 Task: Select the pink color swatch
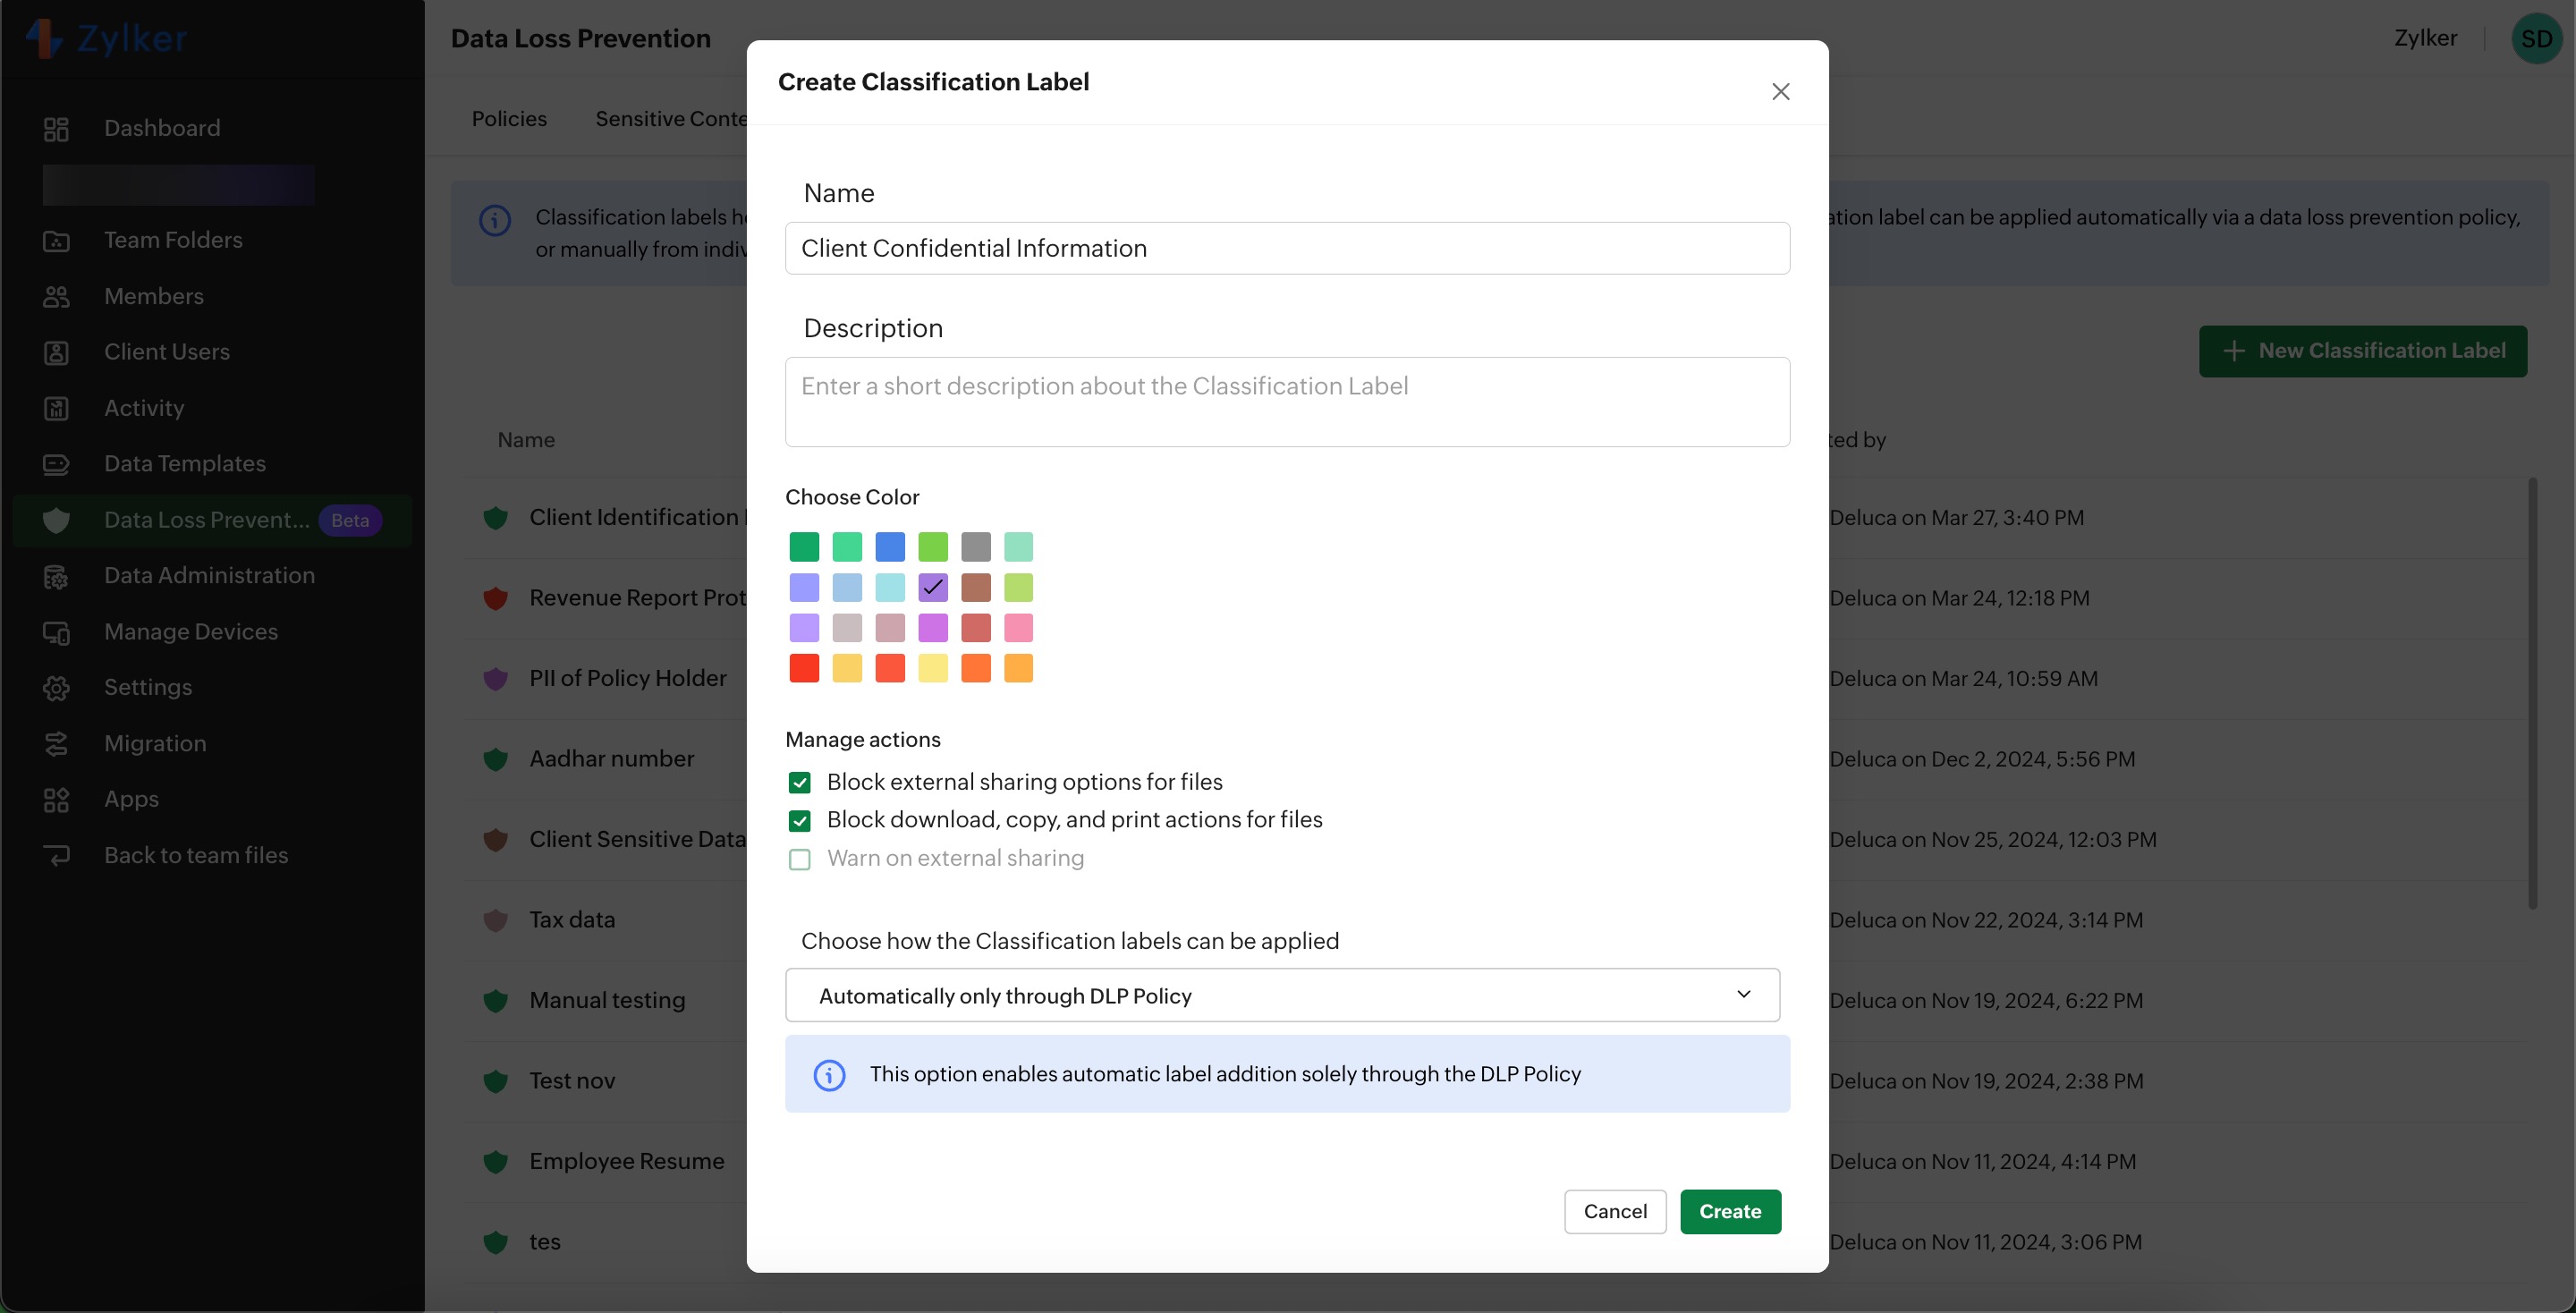(1018, 628)
